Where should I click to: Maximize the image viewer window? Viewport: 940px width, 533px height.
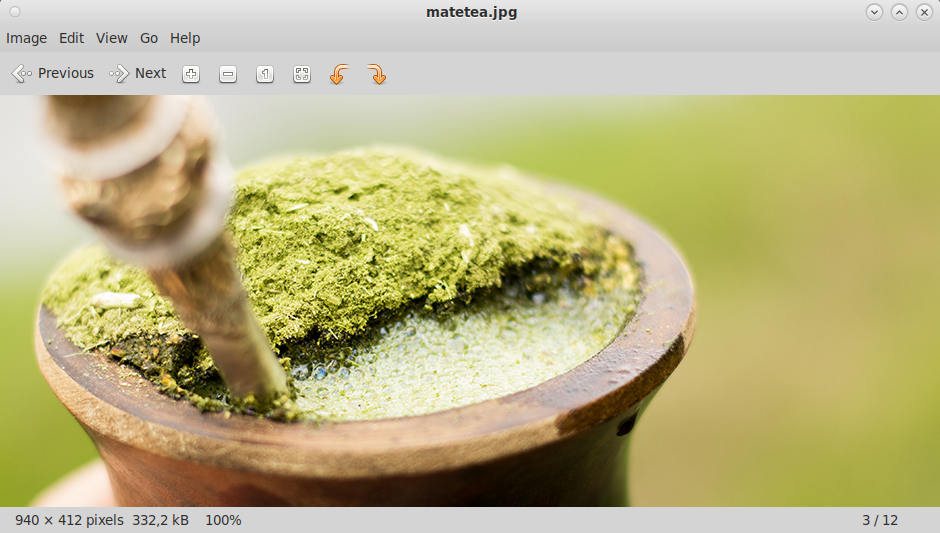899,12
